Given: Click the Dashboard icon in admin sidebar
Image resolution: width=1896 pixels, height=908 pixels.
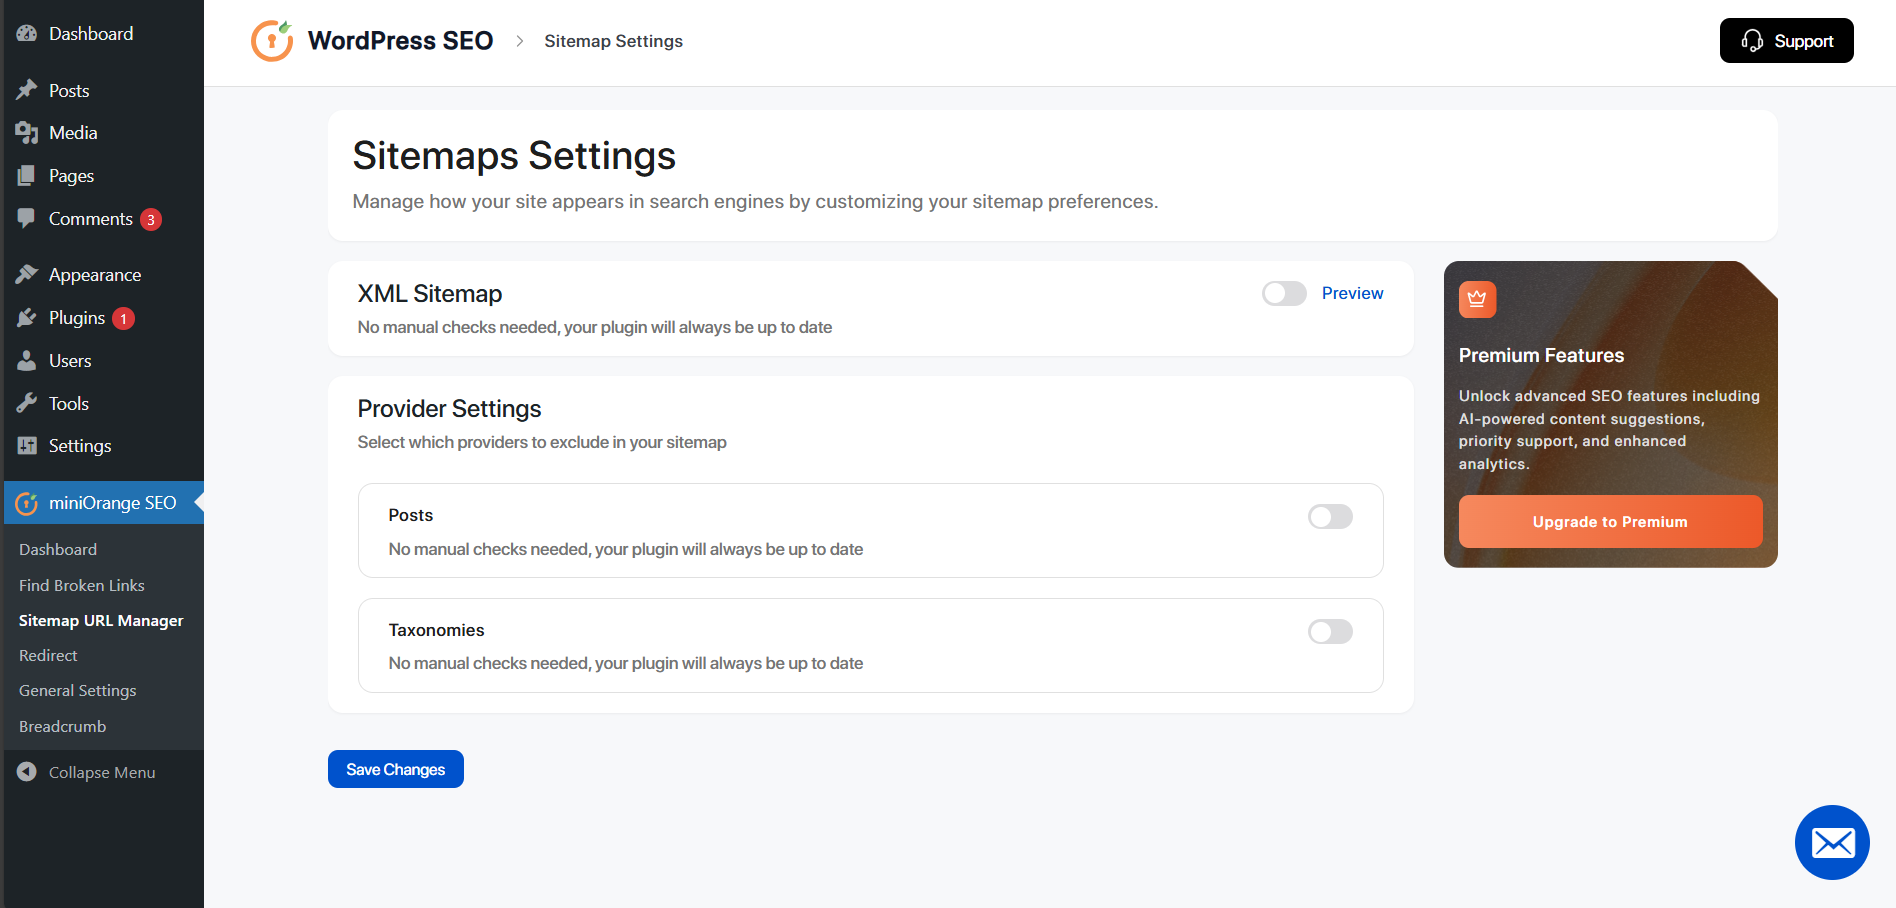Looking at the screenshot, I should [x=27, y=33].
